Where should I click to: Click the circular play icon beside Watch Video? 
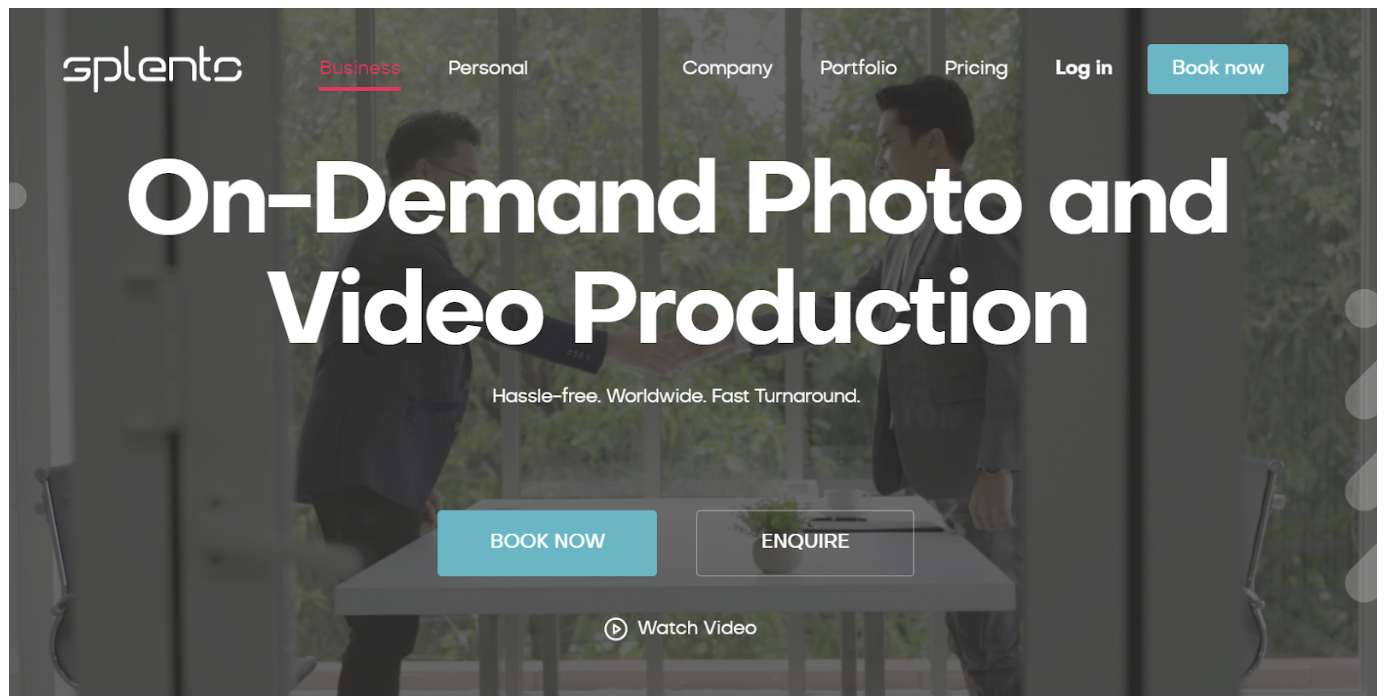615,629
